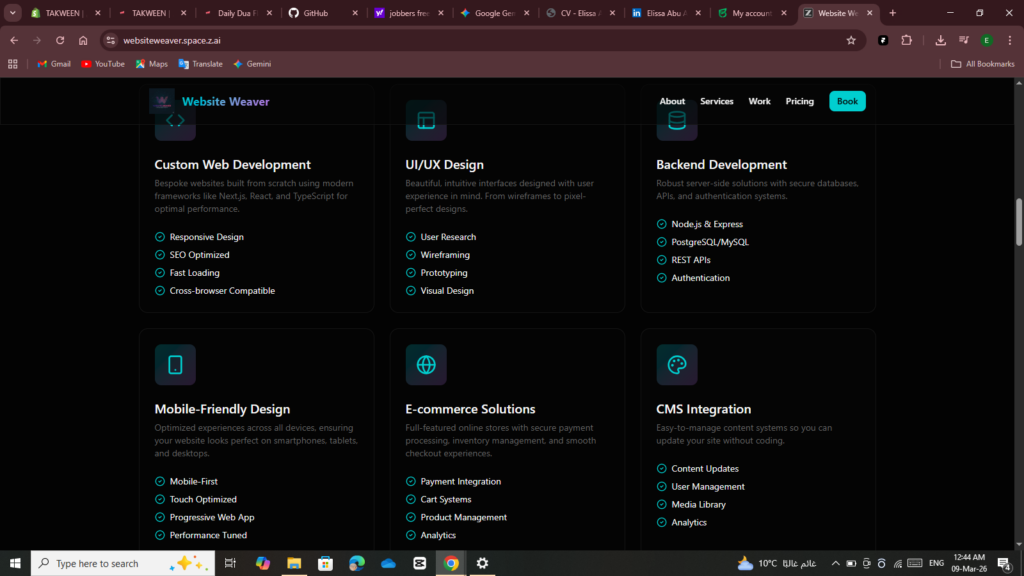Image resolution: width=1024 pixels, height=576 pixels.
Task: Click the E-commerce Solutions globe icon
Action: [x=426, y=364]
